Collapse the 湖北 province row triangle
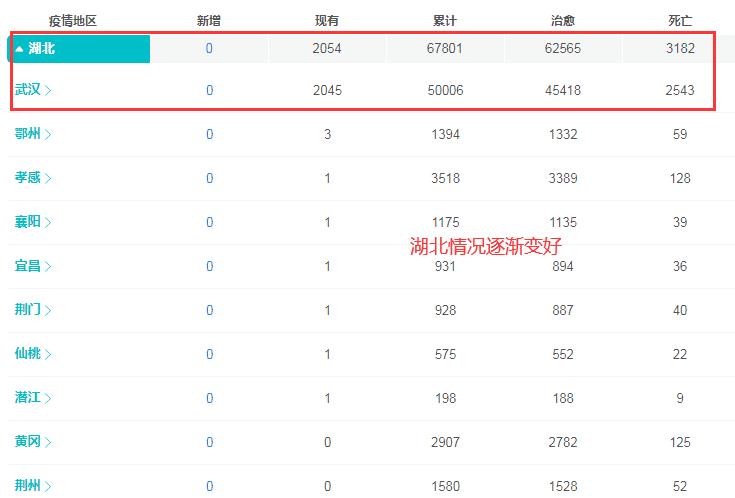Image resolution: width=735 pixels, height=498 pixels. click(19, 49)
